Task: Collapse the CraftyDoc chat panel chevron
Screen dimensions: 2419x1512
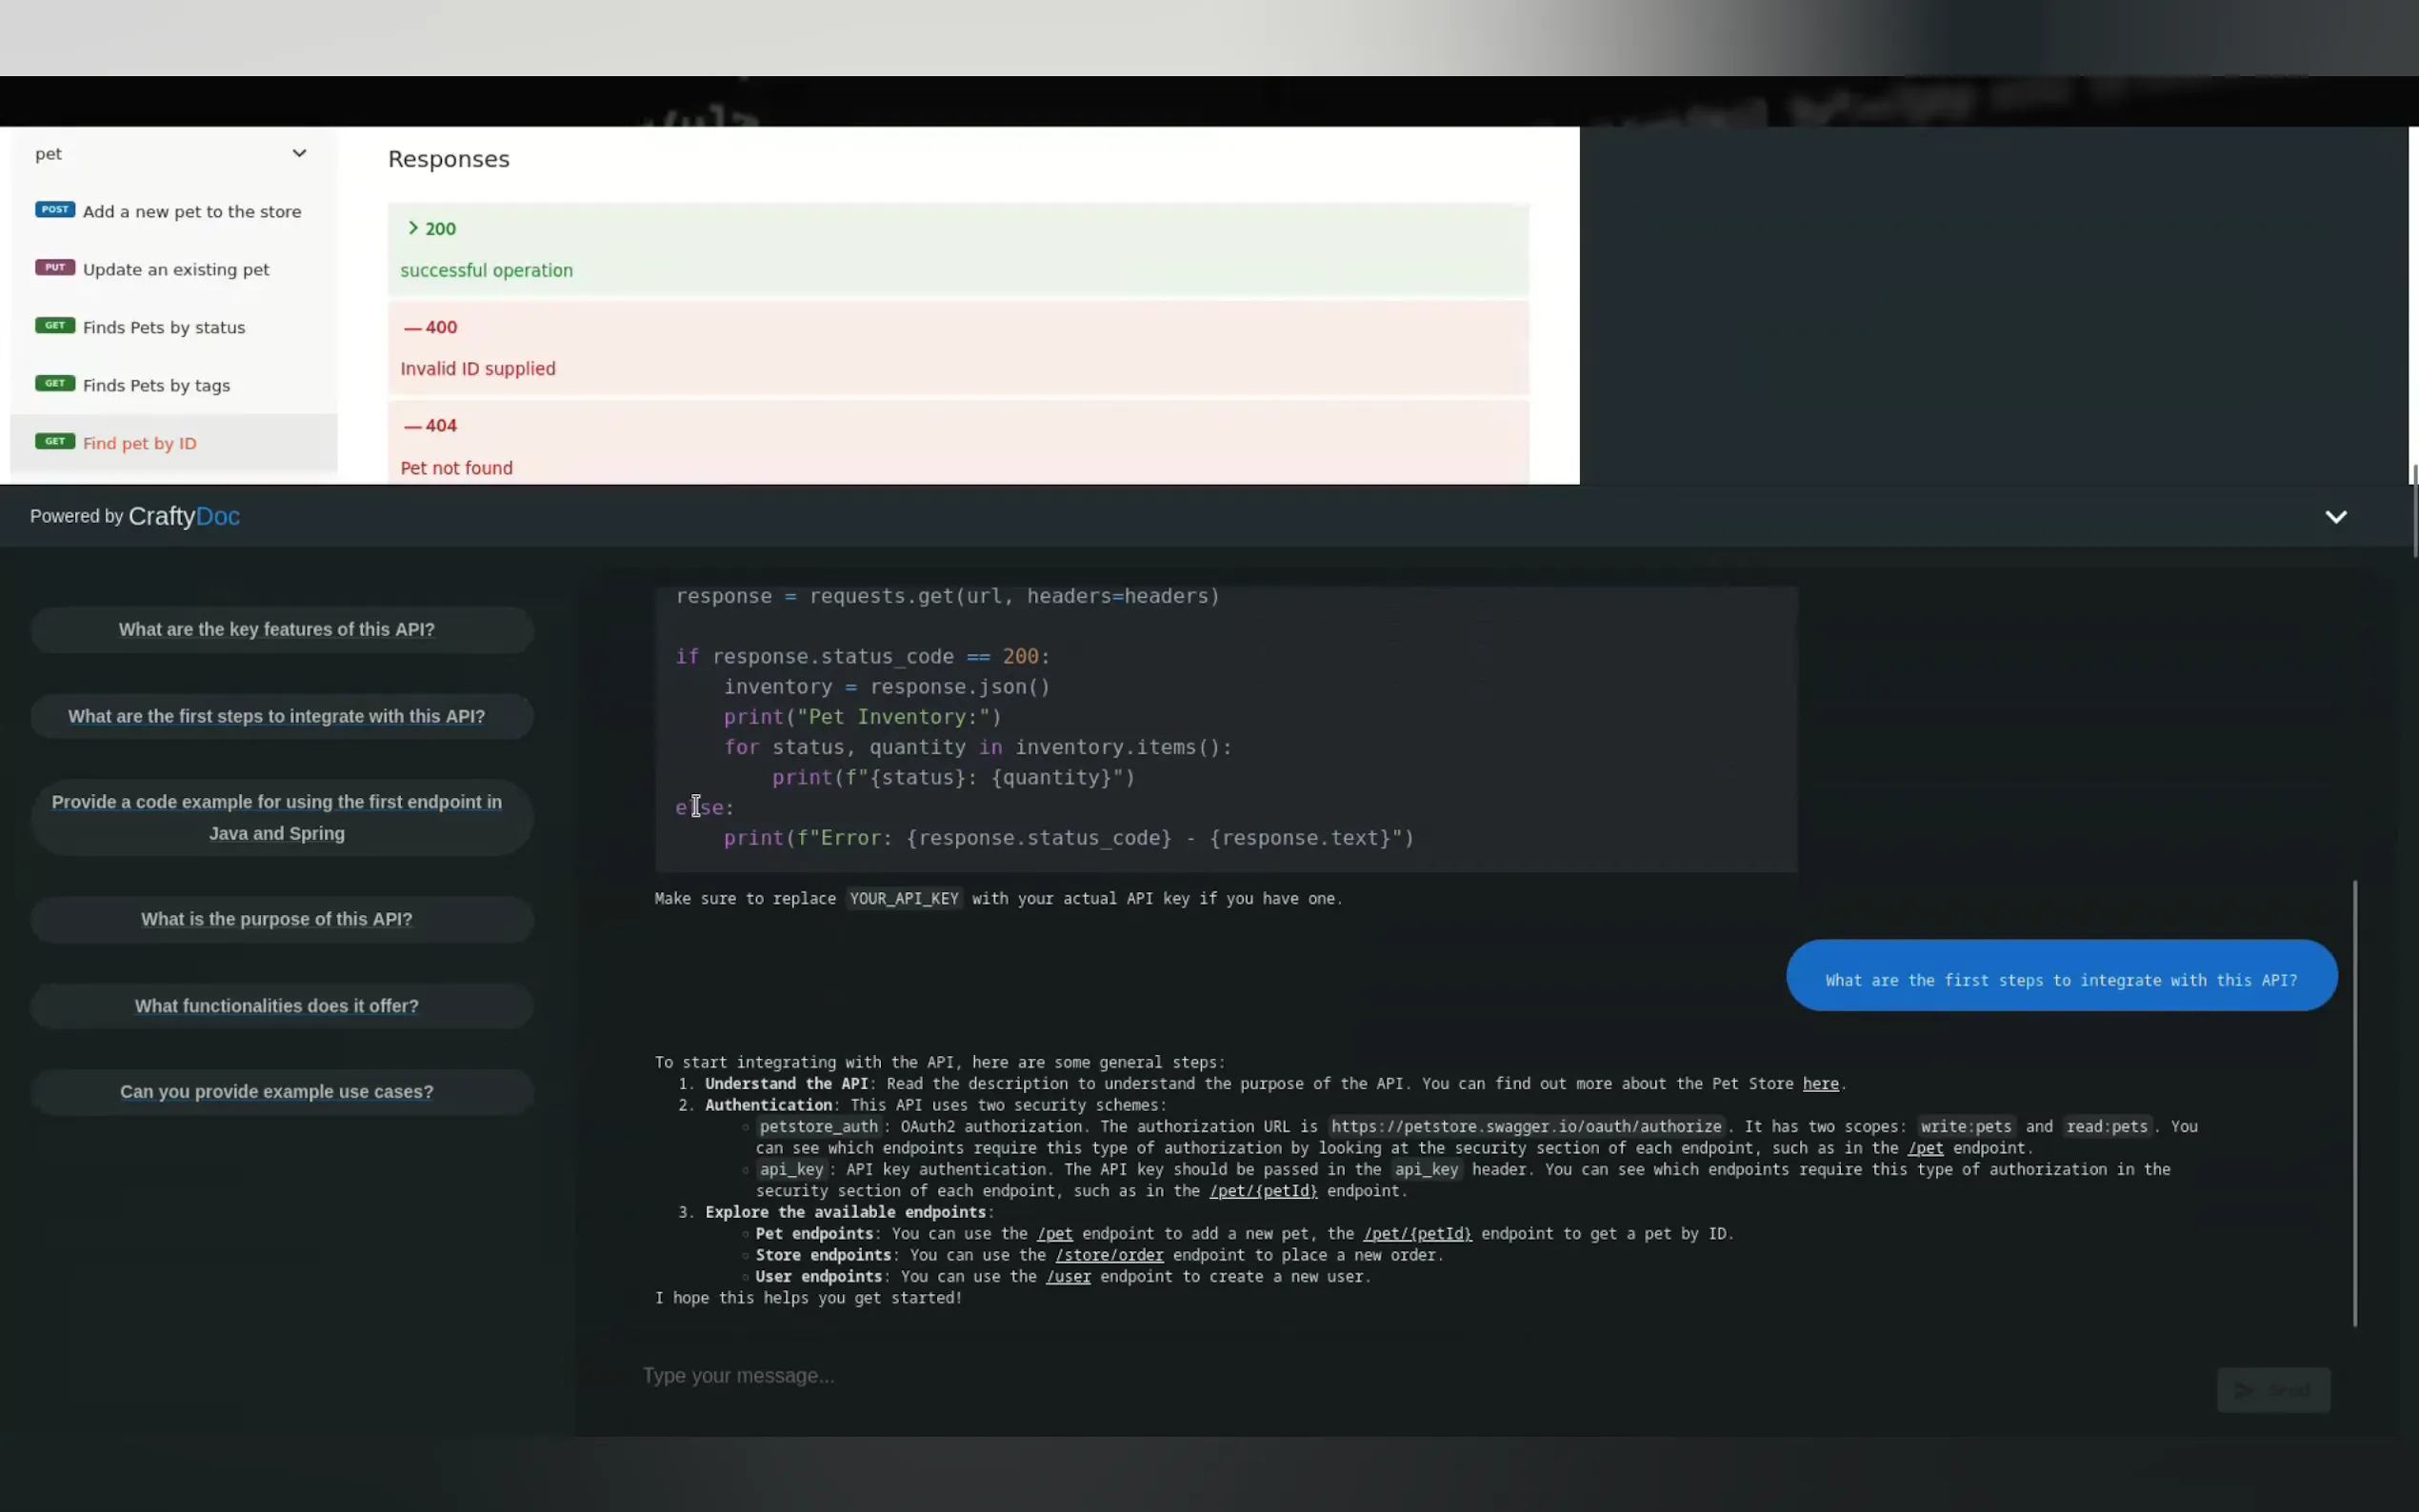Action: point(2335,517)
